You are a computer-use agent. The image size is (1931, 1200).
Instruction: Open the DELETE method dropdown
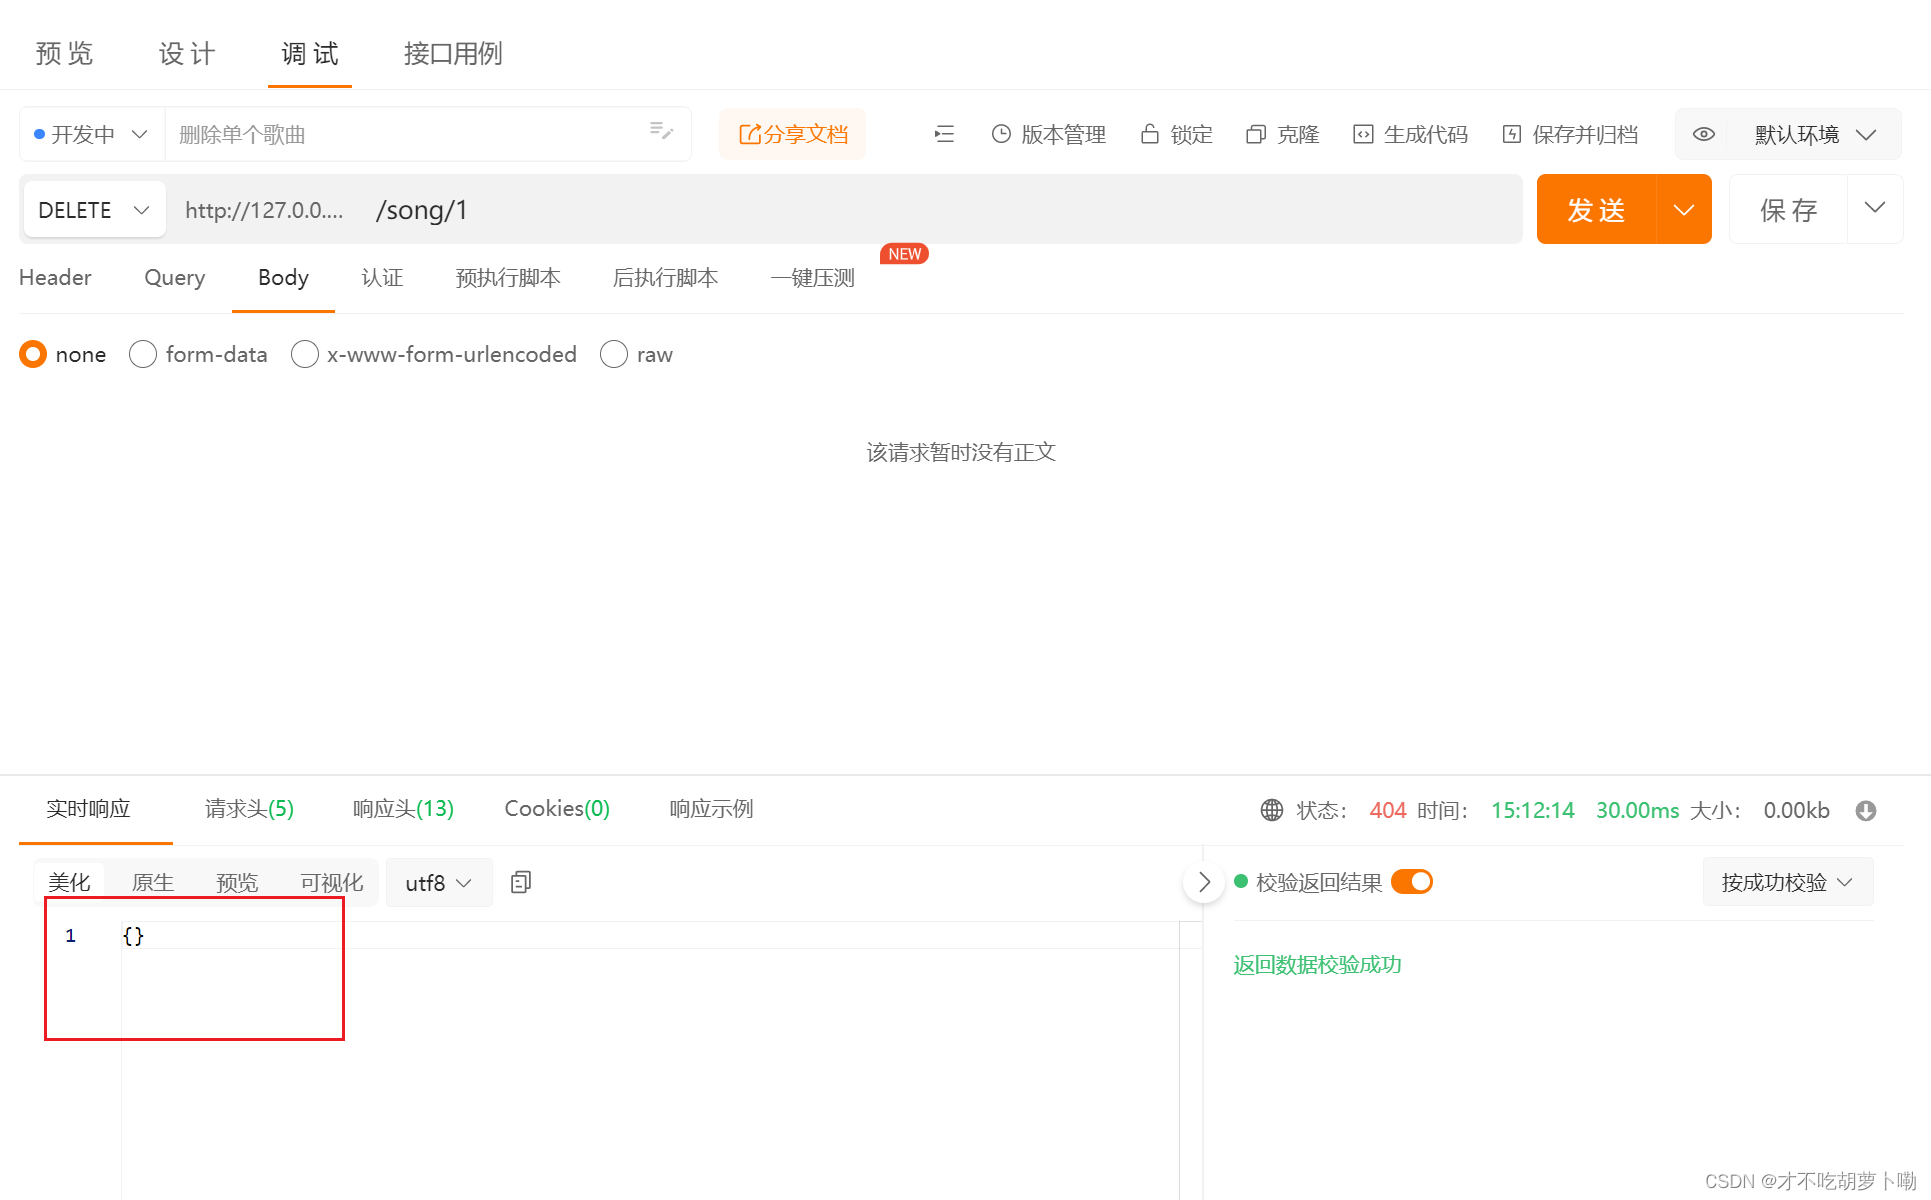94,210
